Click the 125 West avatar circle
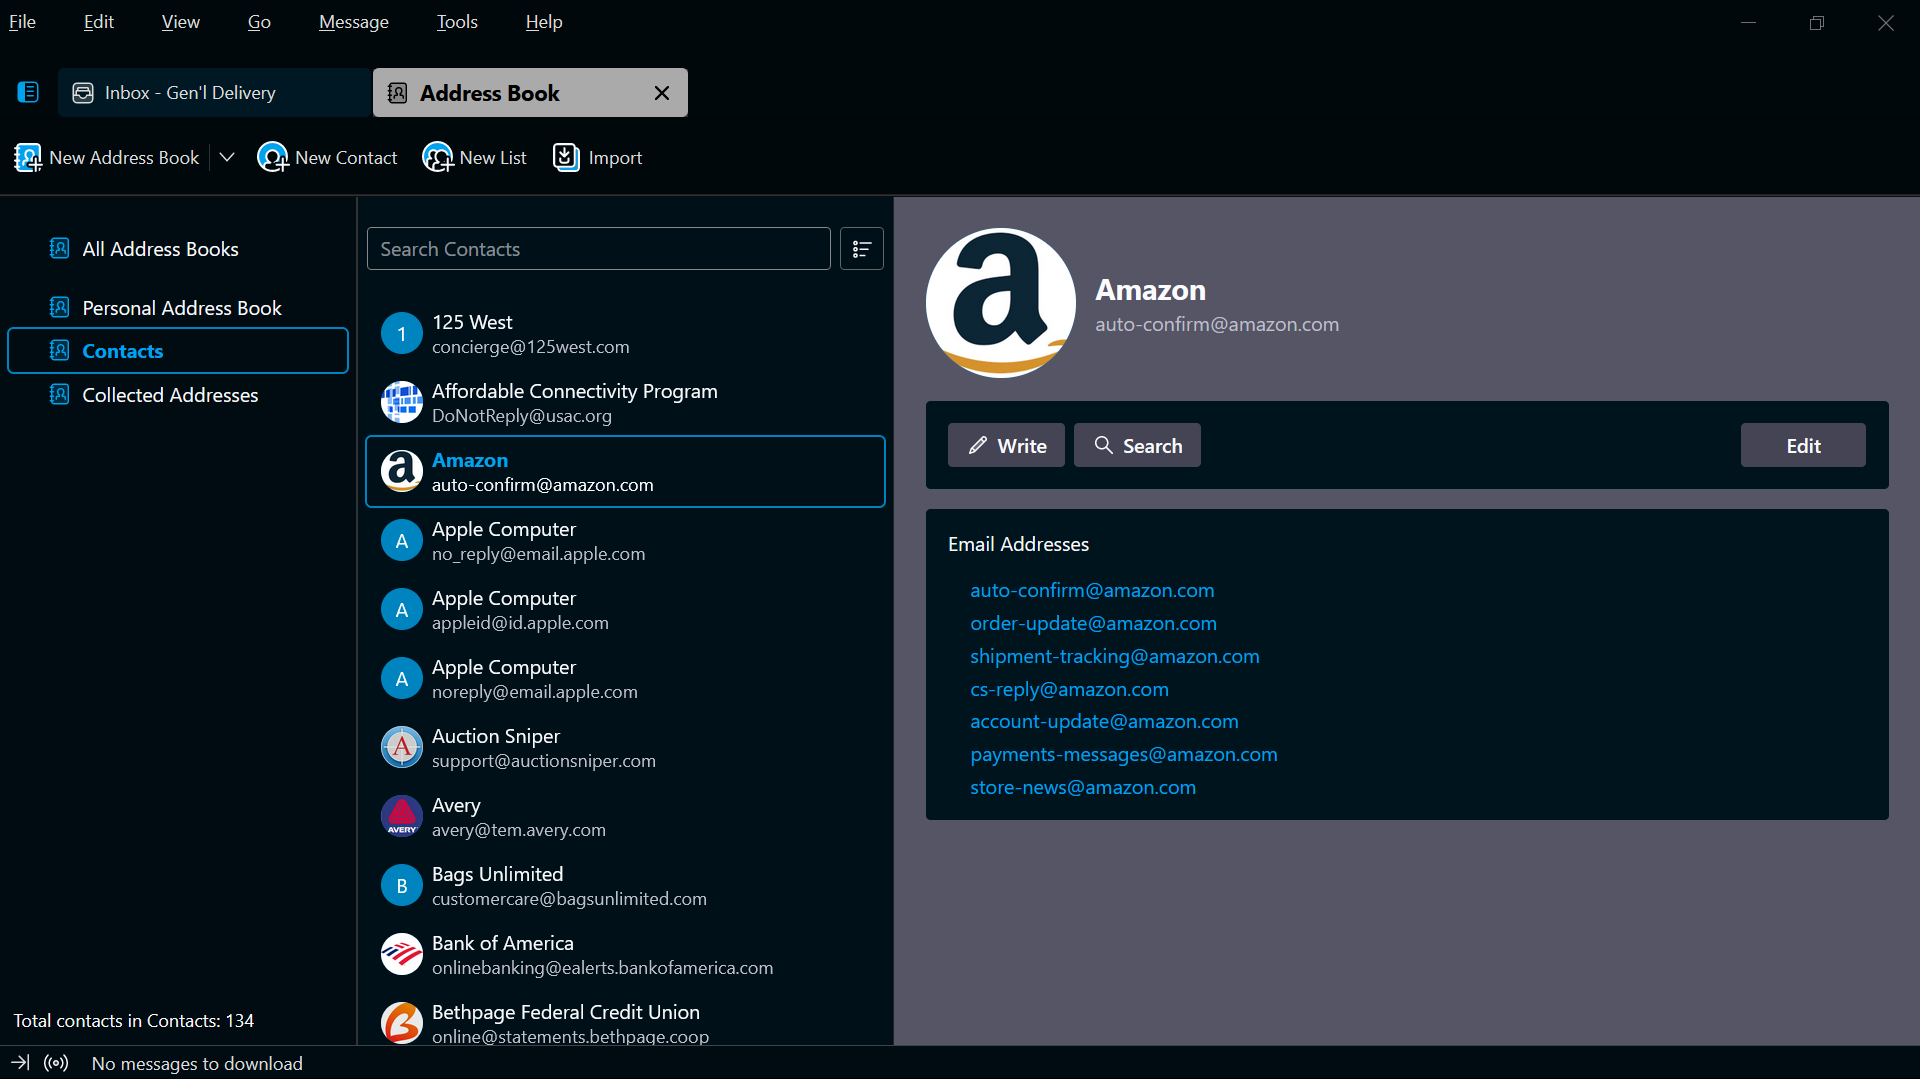 pos(402,333)
